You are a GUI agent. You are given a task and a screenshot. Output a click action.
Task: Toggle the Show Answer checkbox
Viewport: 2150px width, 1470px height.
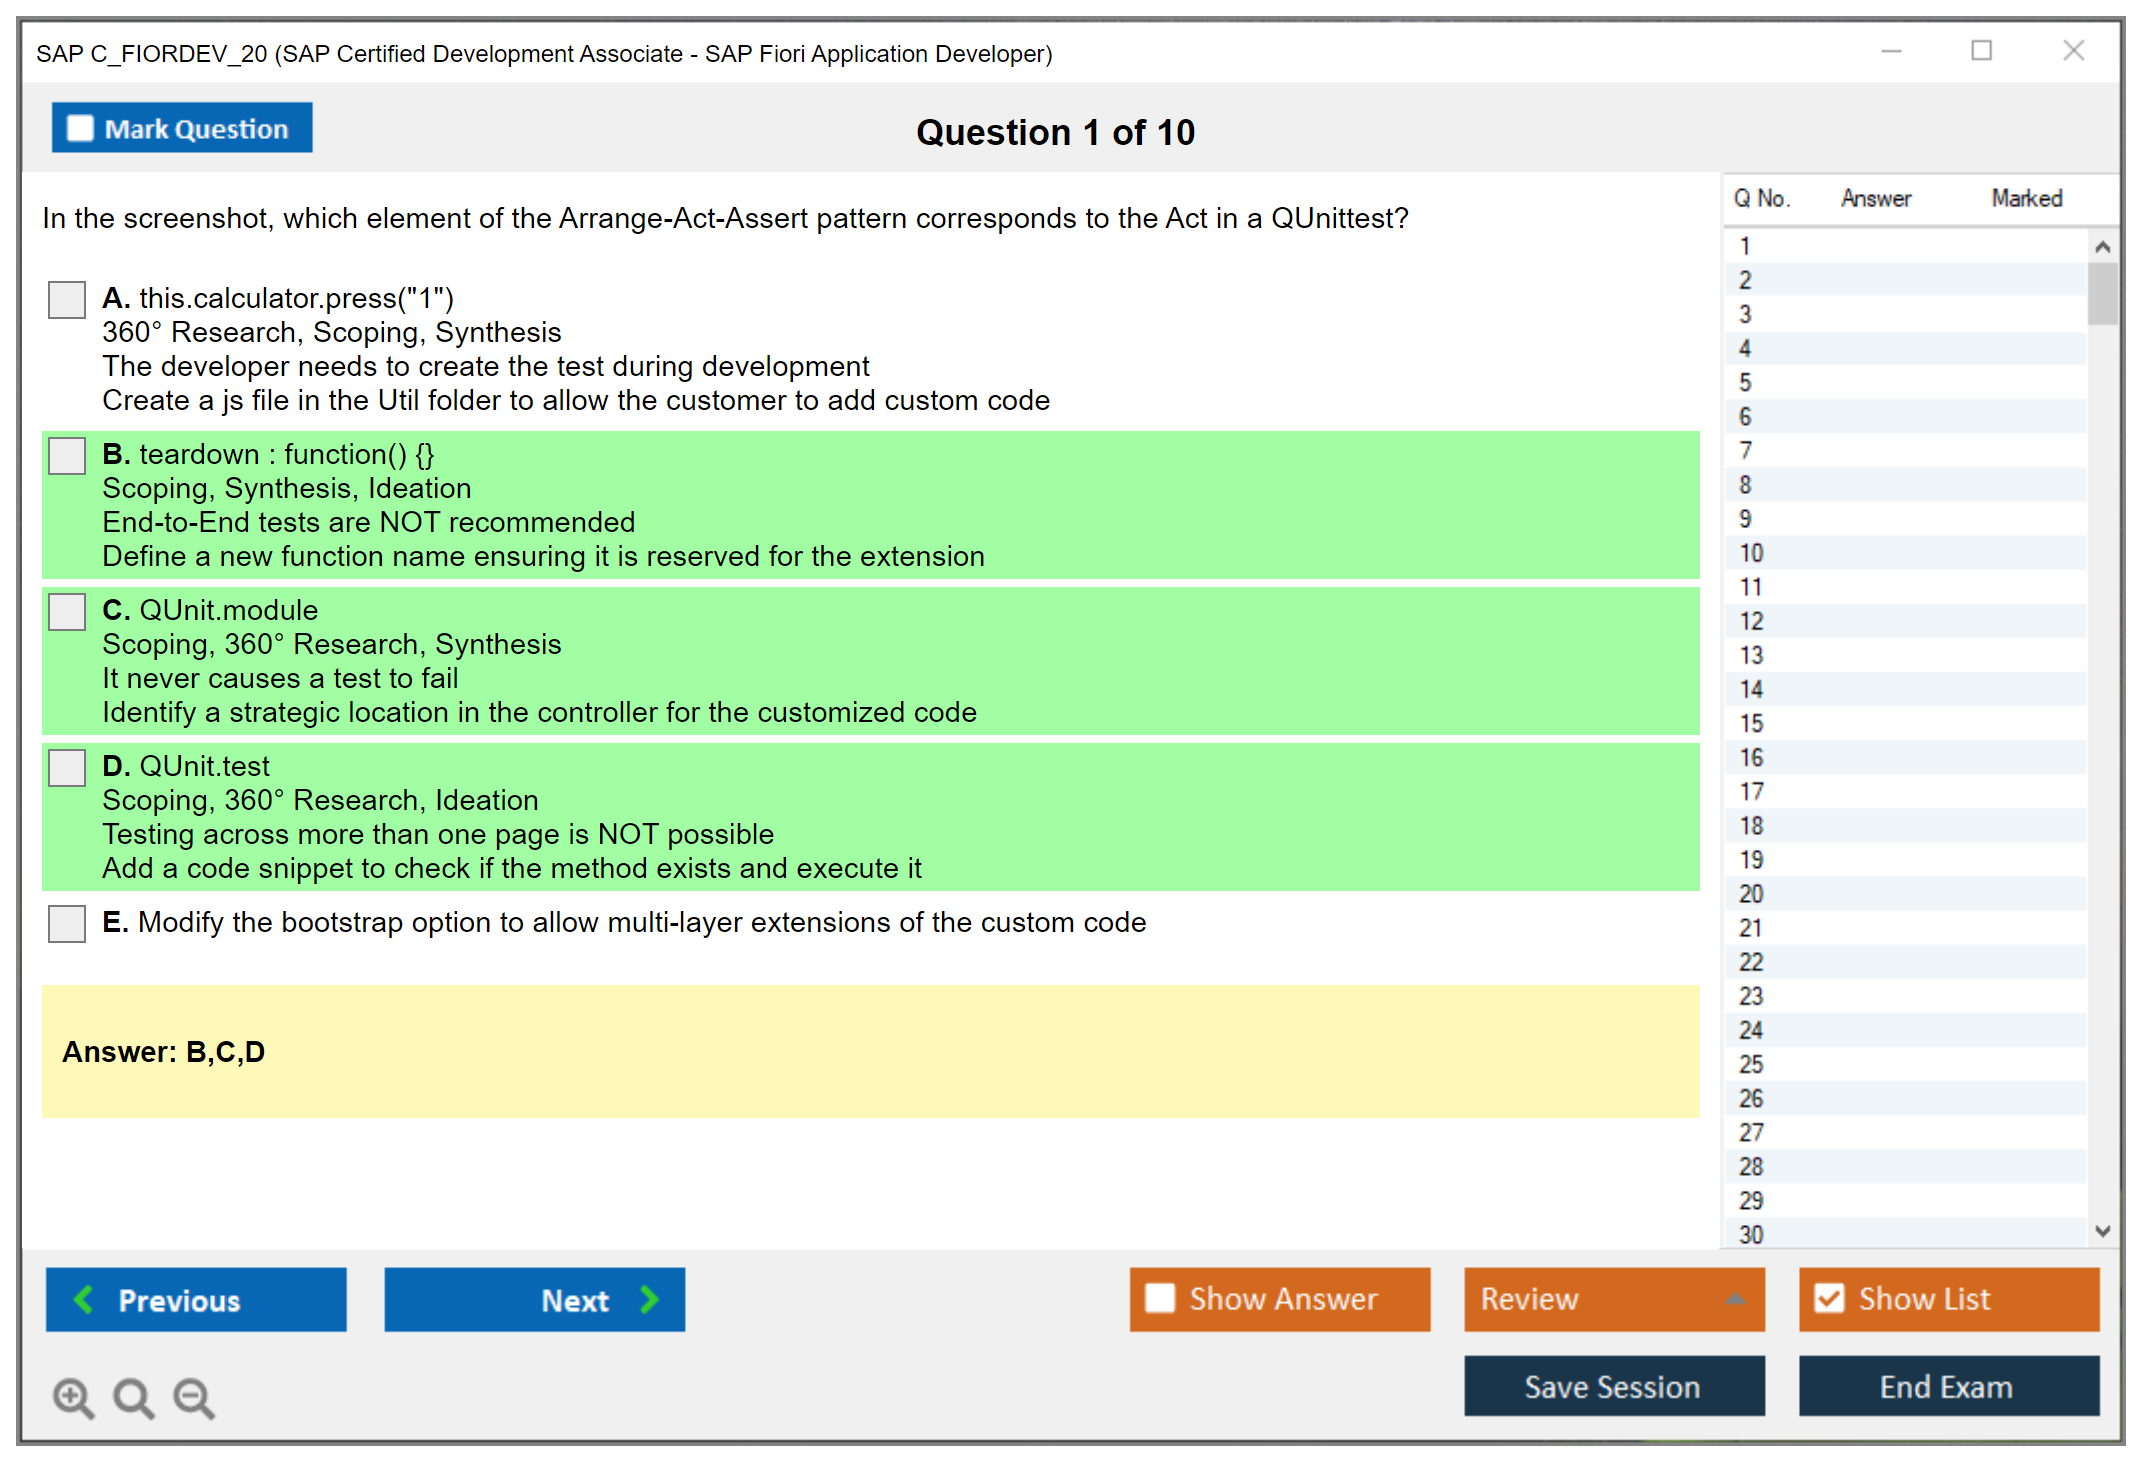tap(1160, 1298)
